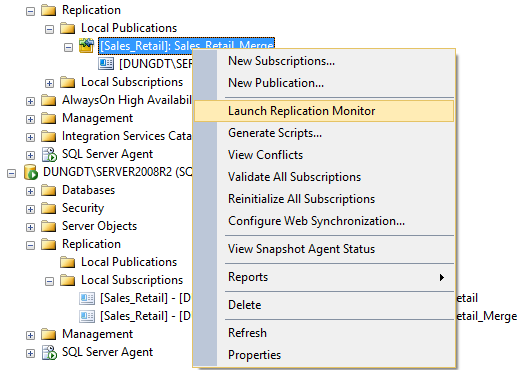Select the [Sales_Retail]: Sales_Retail_Merge publication
The width and height of the screenshot is (522, 370).
(186, 46)
